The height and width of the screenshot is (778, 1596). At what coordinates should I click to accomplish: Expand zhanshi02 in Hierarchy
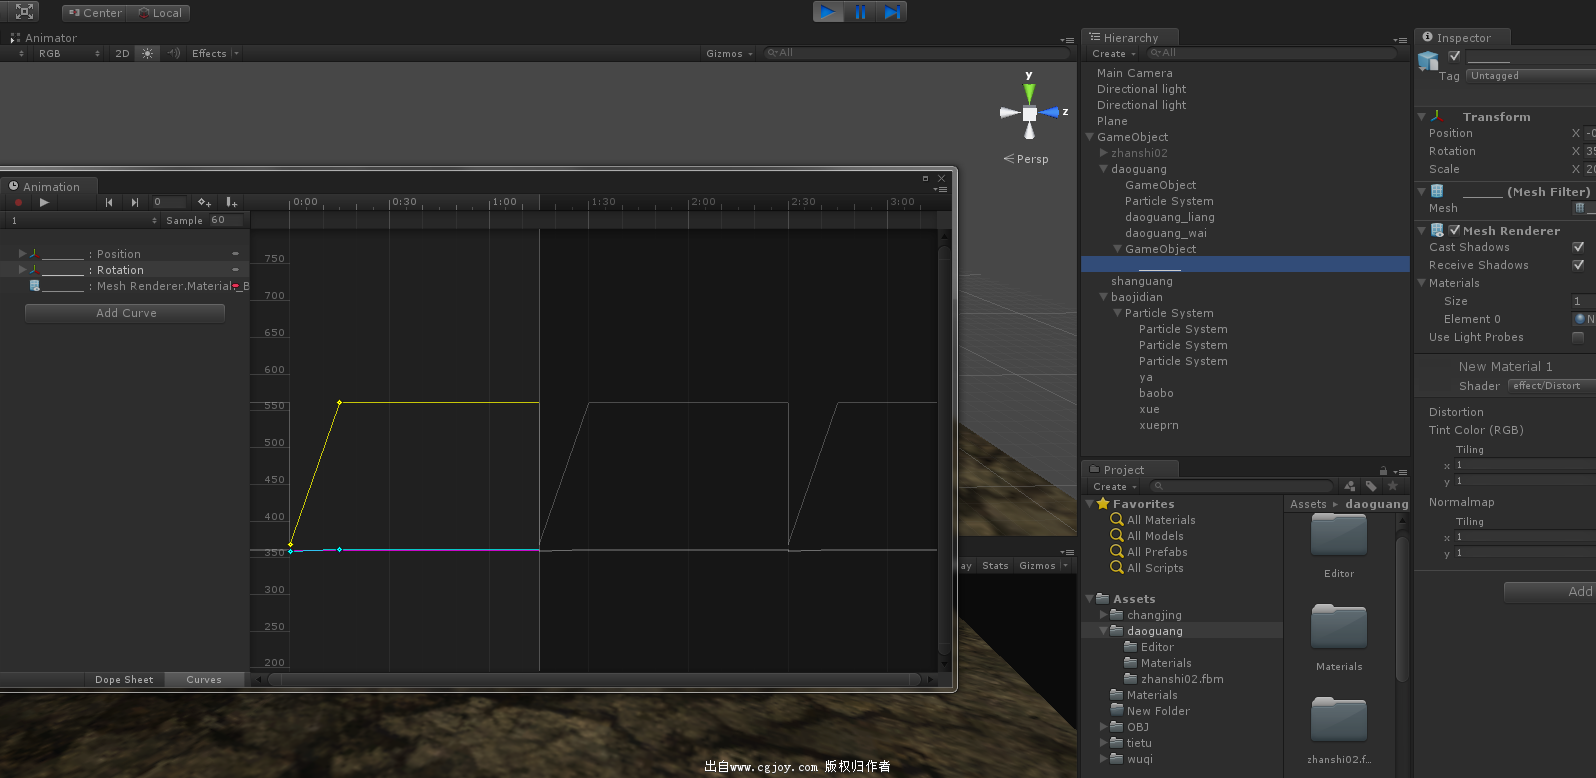click(x=1104, y=153)
